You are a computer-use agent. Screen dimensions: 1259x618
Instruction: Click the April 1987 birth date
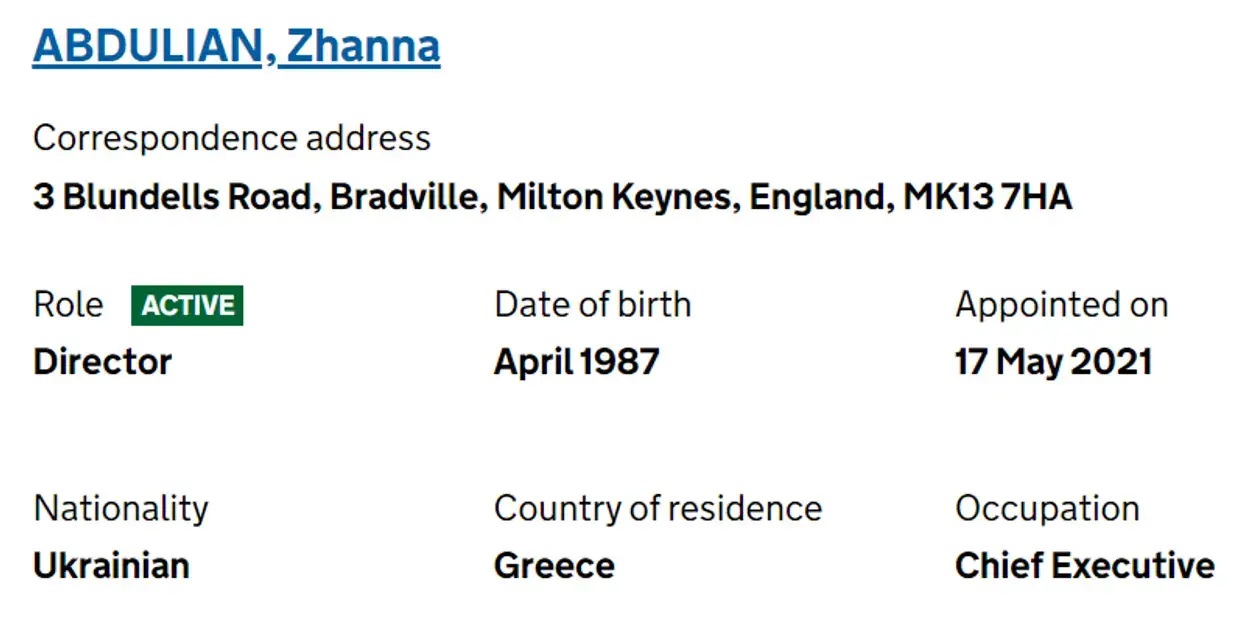[x=576, y=362]
